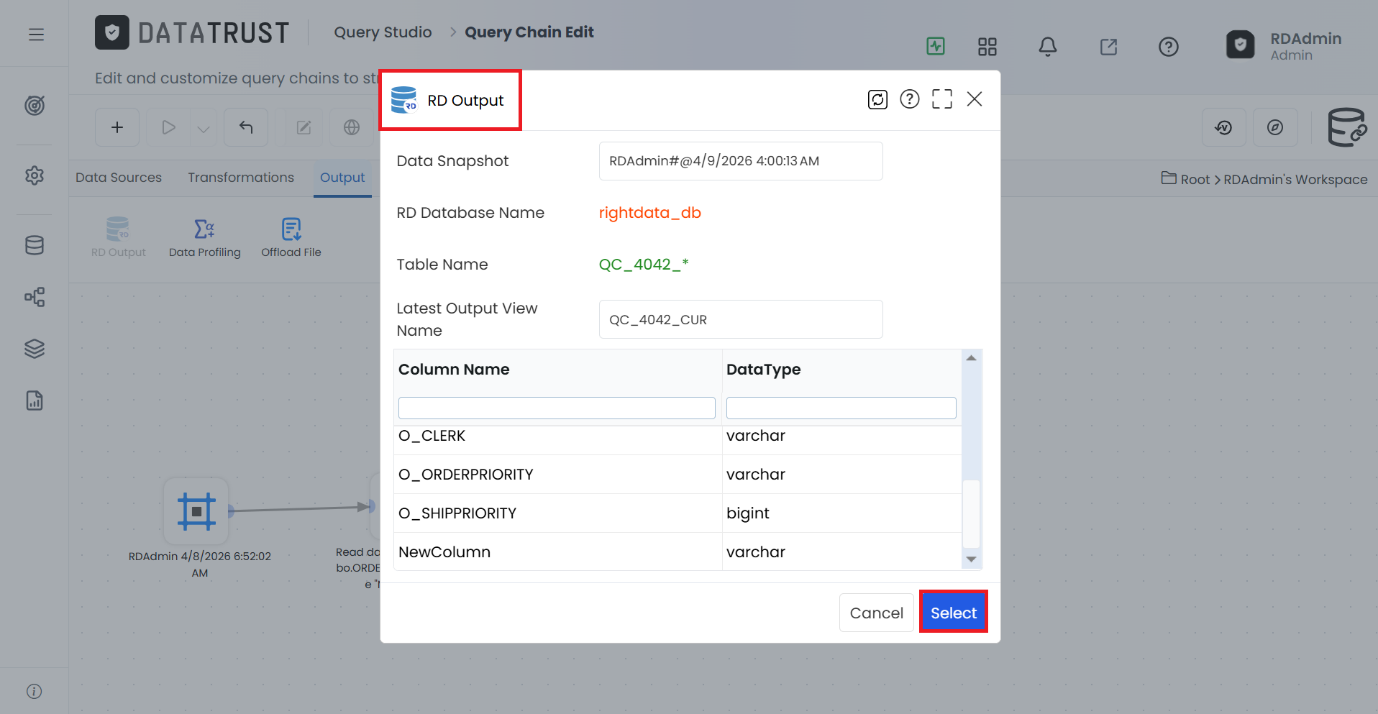
Task: Open the RDAdmin user profile
Action: pyautogui.click(x=1284, y=45)
